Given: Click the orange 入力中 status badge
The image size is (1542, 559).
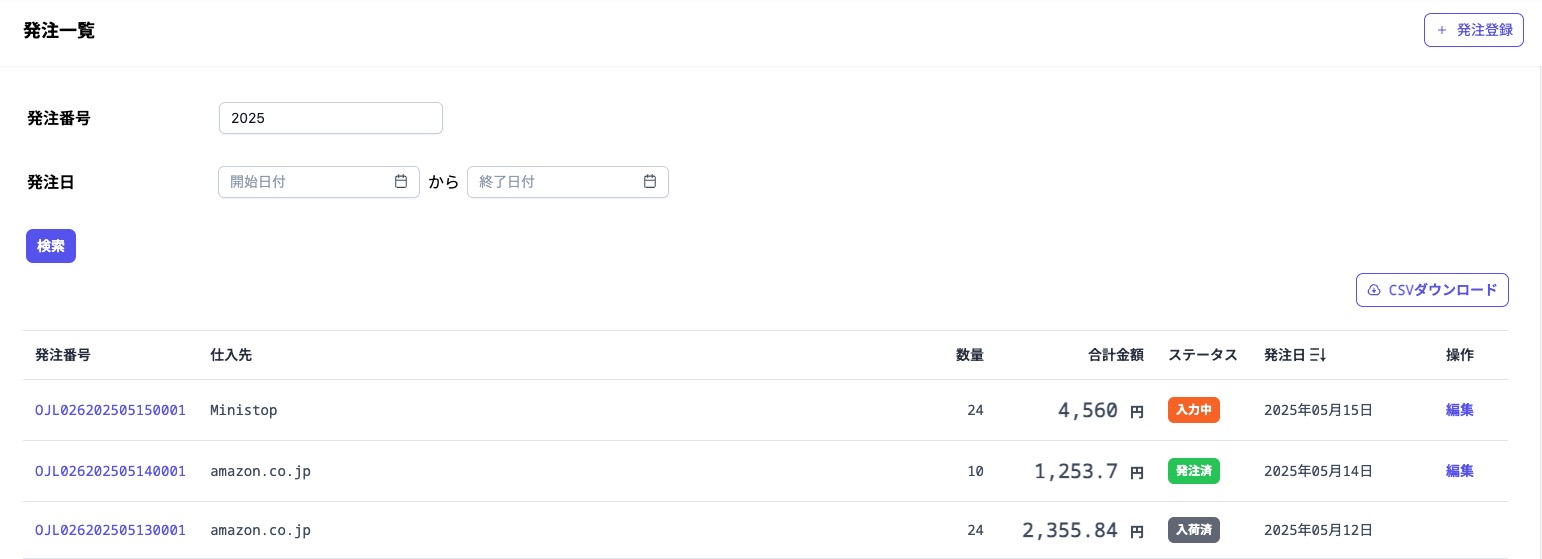Looking at the screenshot, I should [1193, 410].
